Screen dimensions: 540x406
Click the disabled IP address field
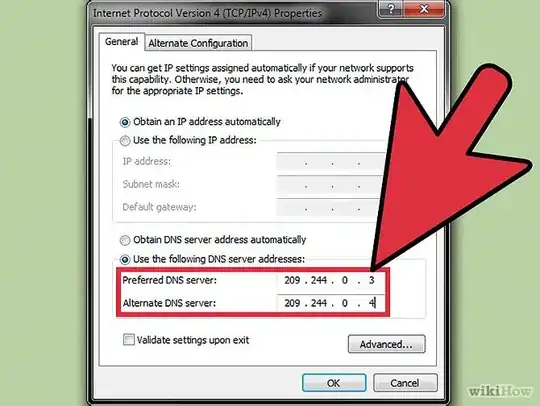(331, 162)
